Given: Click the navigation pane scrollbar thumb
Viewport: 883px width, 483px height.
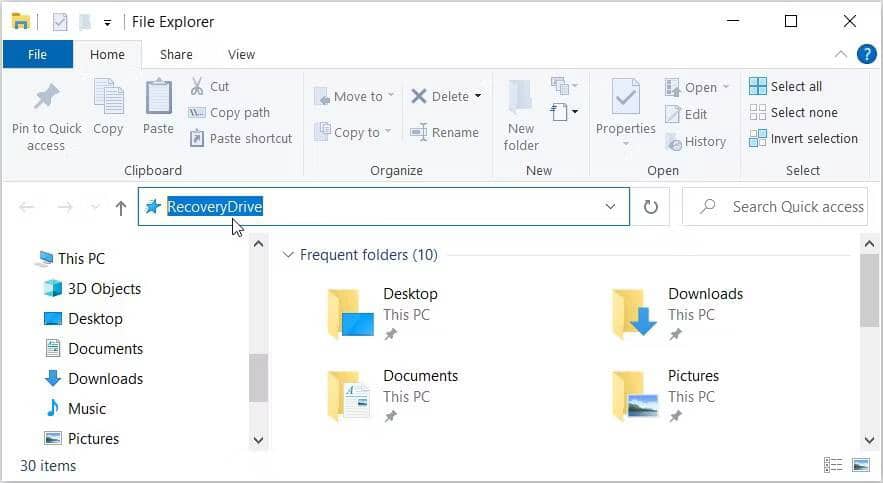Looking at the screenshot, I should (x=258, y=378).
